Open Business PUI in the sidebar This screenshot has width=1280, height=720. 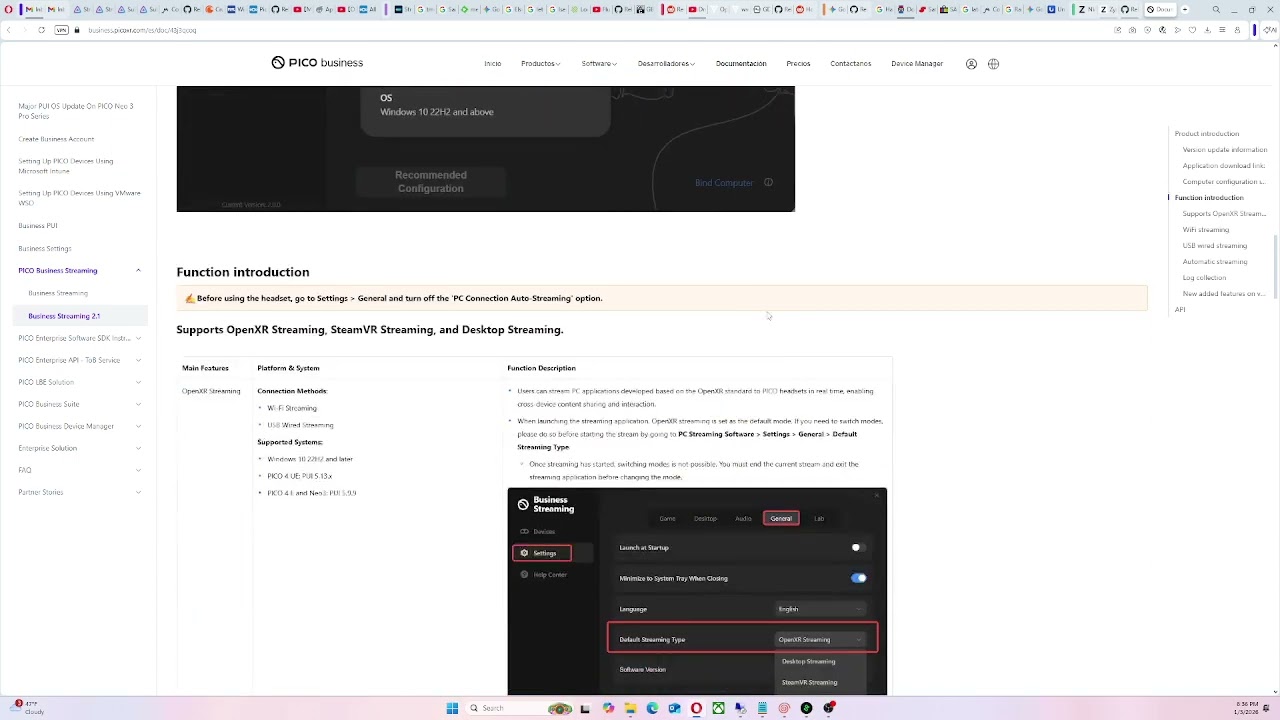(x=38, y=226)
